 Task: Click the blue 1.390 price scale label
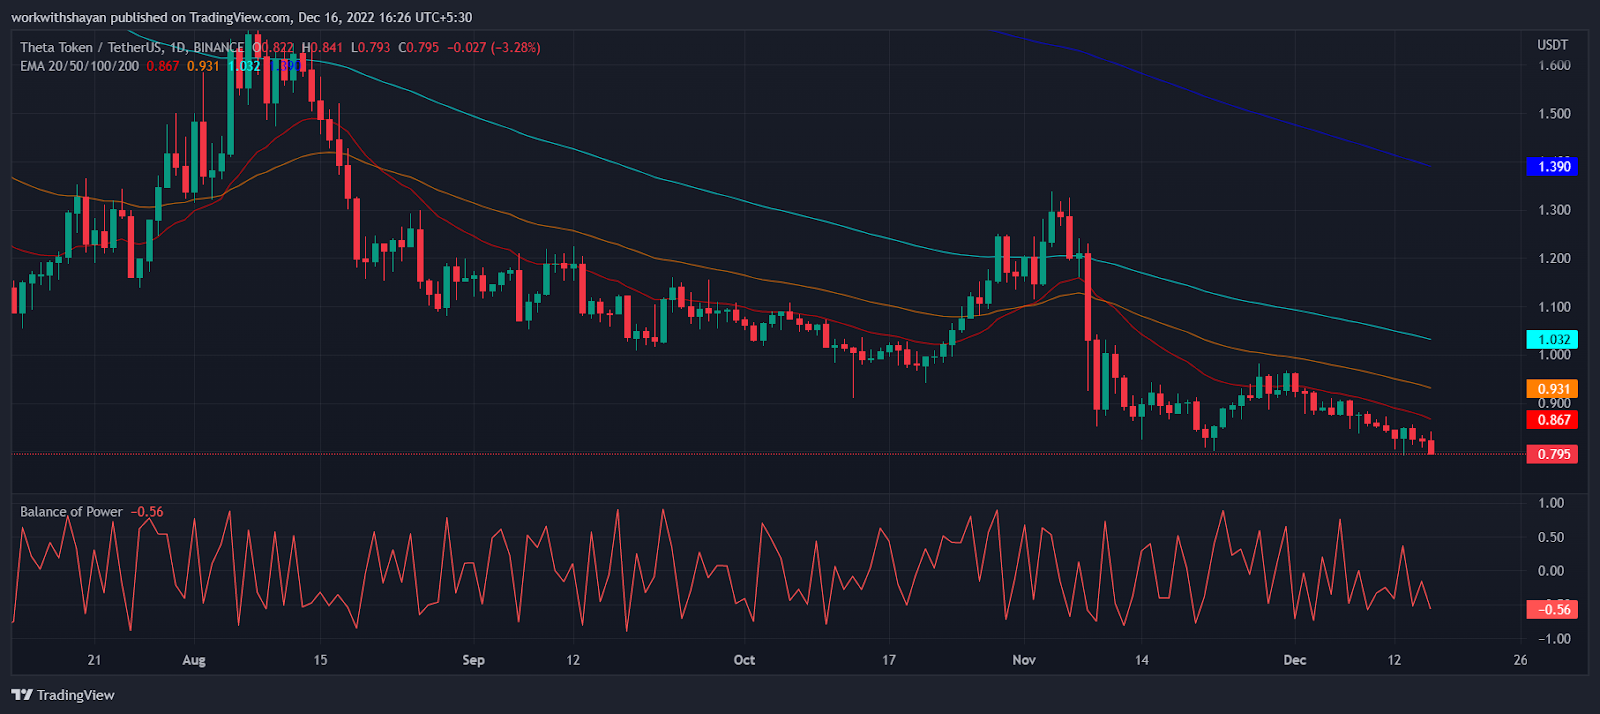click(x=1553, y=166)
